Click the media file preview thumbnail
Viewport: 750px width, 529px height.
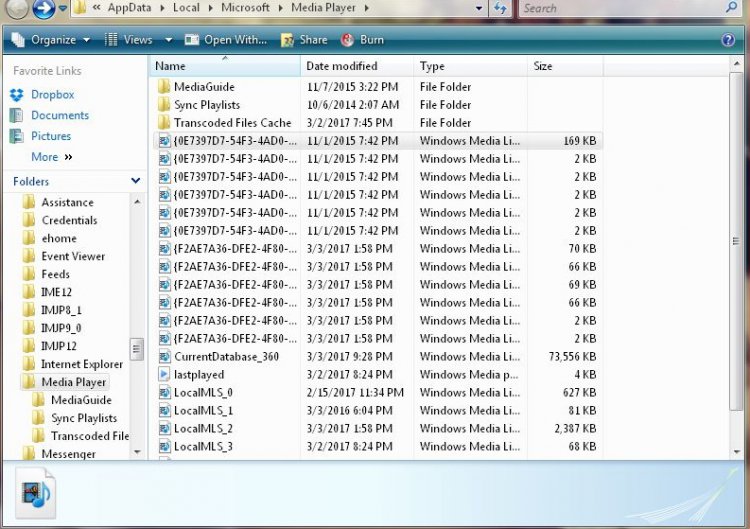click(35, 493)
